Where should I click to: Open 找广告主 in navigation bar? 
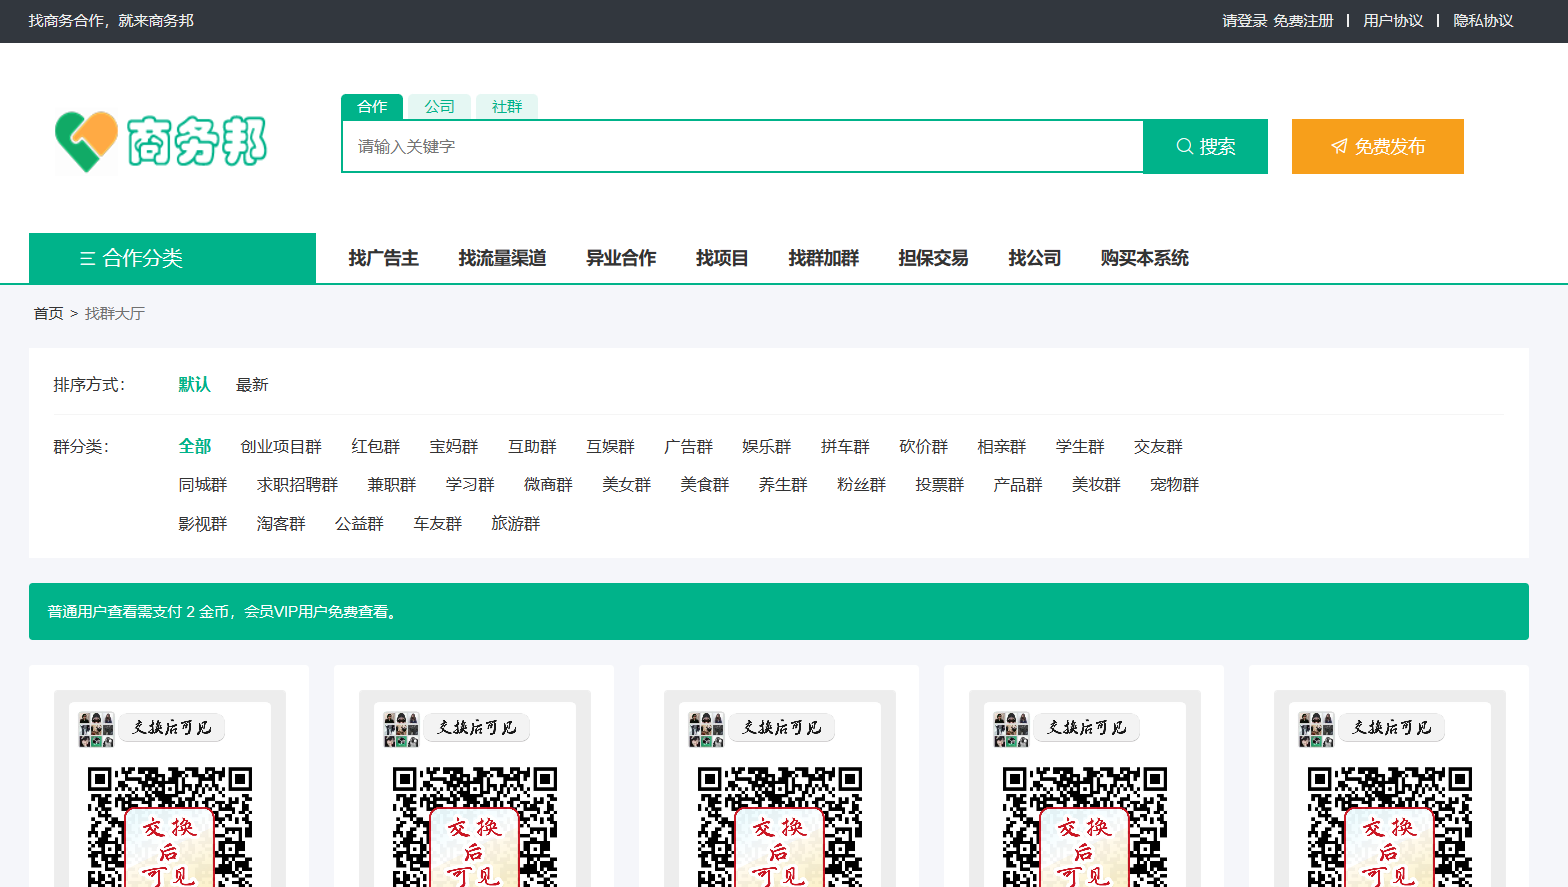point(383,258)
